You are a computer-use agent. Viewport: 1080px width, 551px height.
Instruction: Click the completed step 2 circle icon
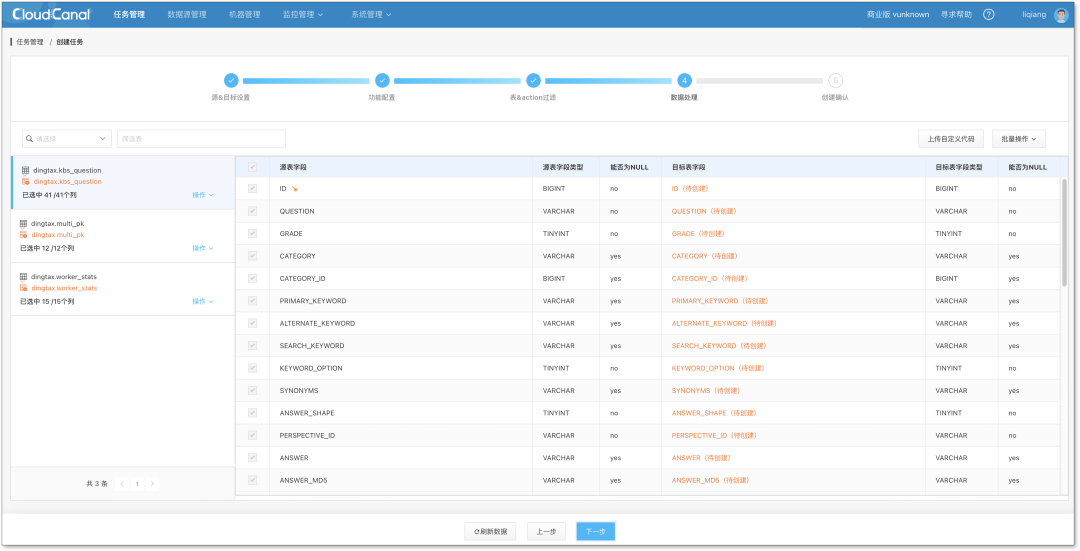pyautogui.click(x=382, y=81)
